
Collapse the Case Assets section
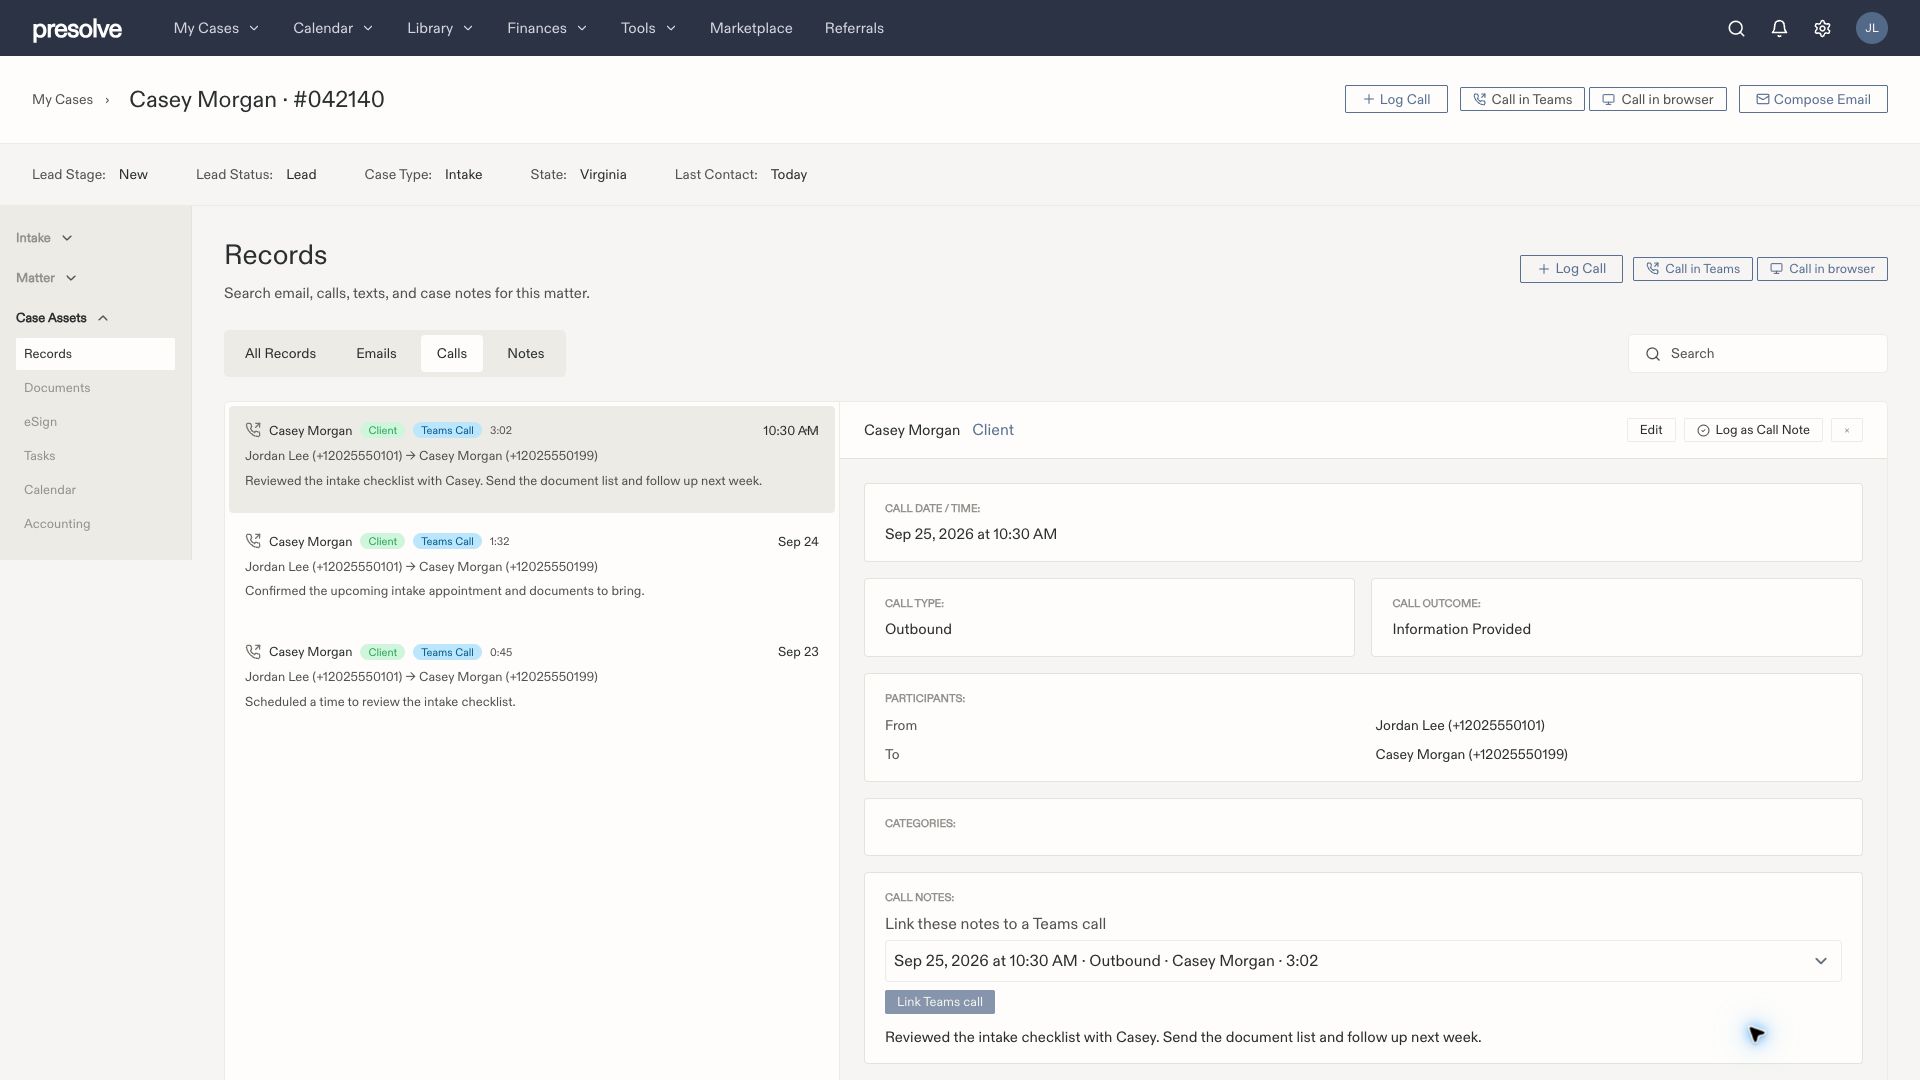pos(62,318)
